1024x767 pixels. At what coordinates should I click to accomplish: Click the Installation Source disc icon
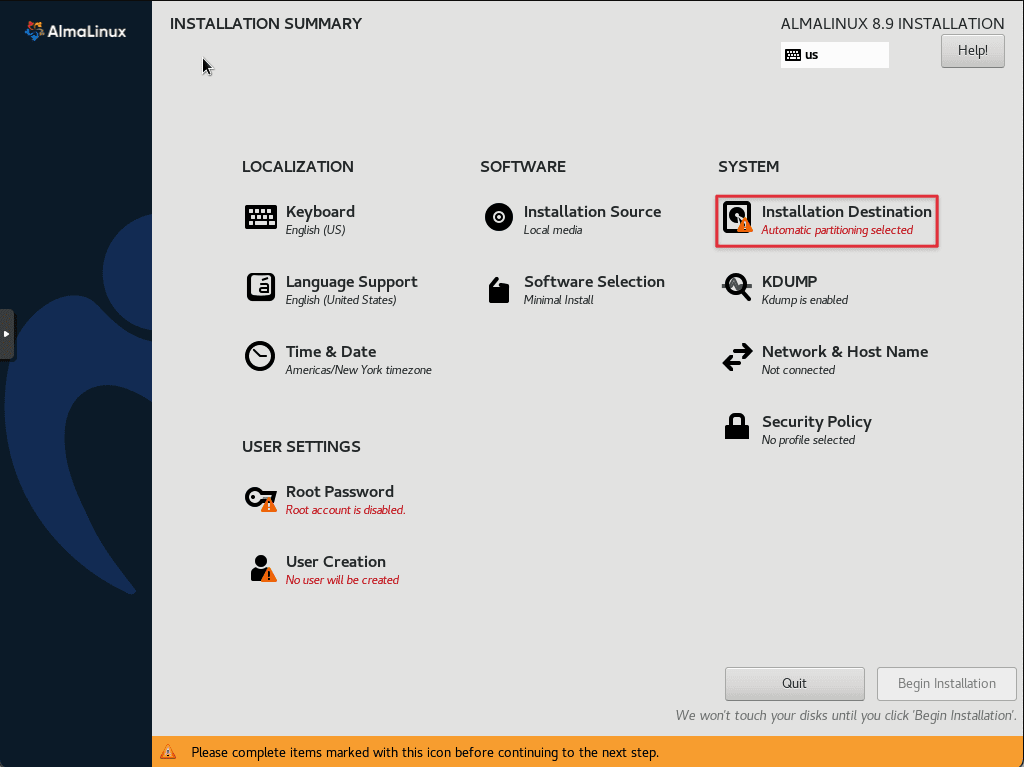click(499, 217)
